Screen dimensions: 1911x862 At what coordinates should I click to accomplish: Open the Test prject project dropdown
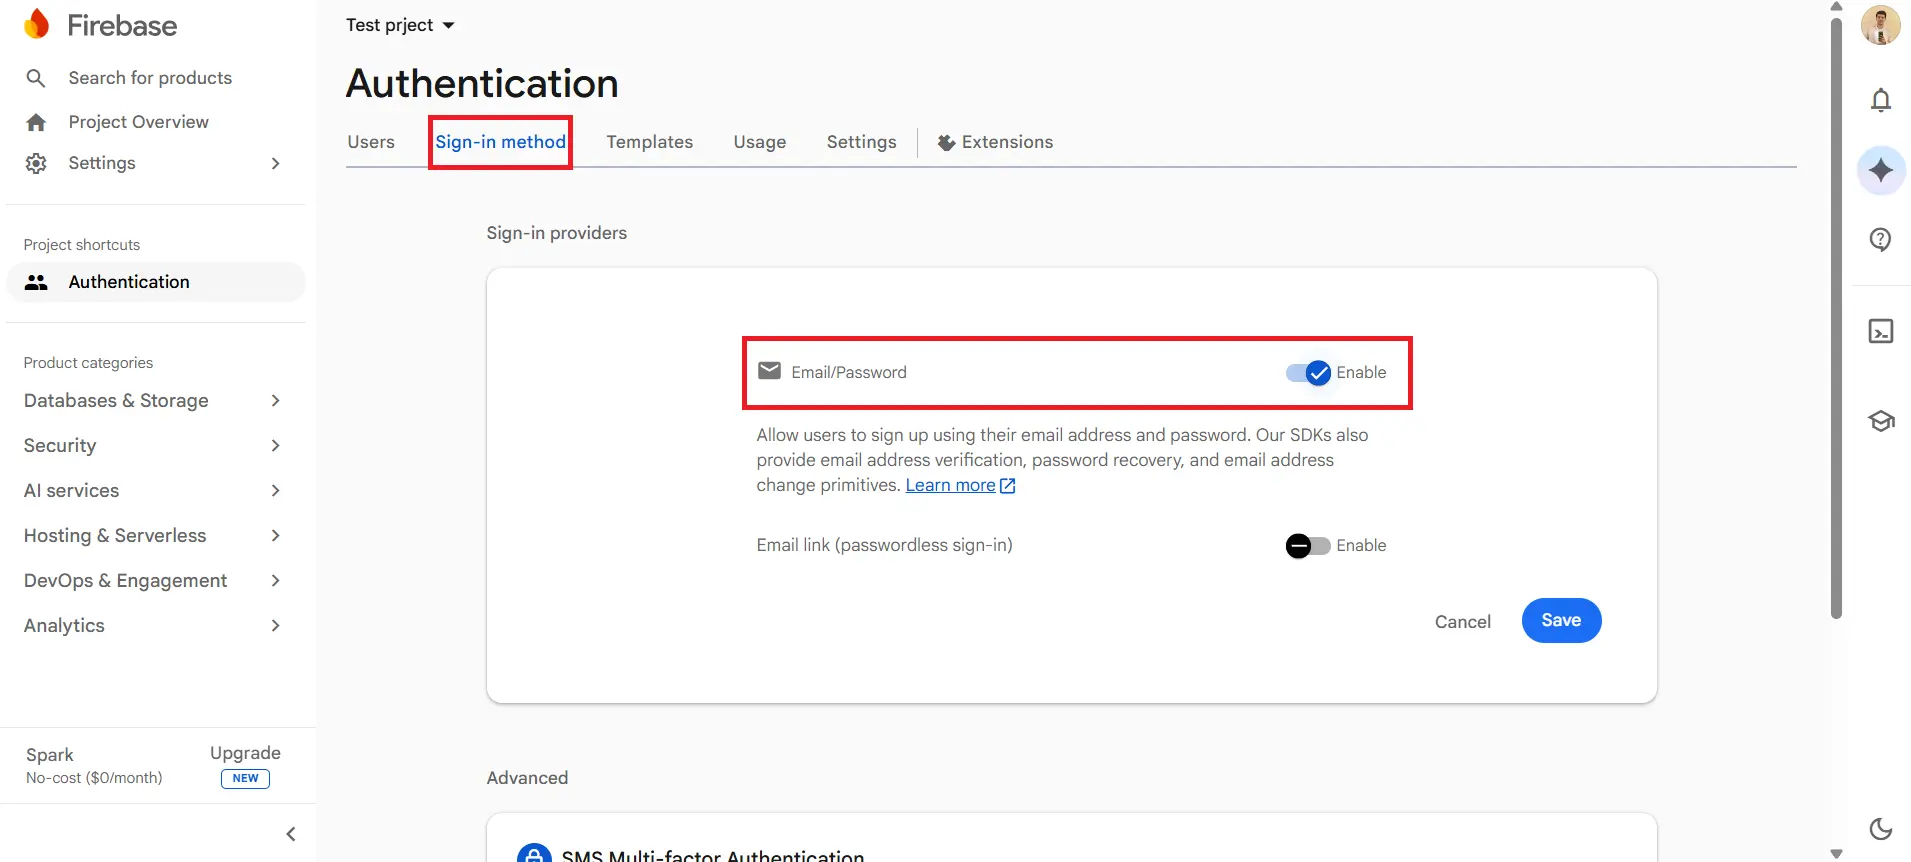400,25
